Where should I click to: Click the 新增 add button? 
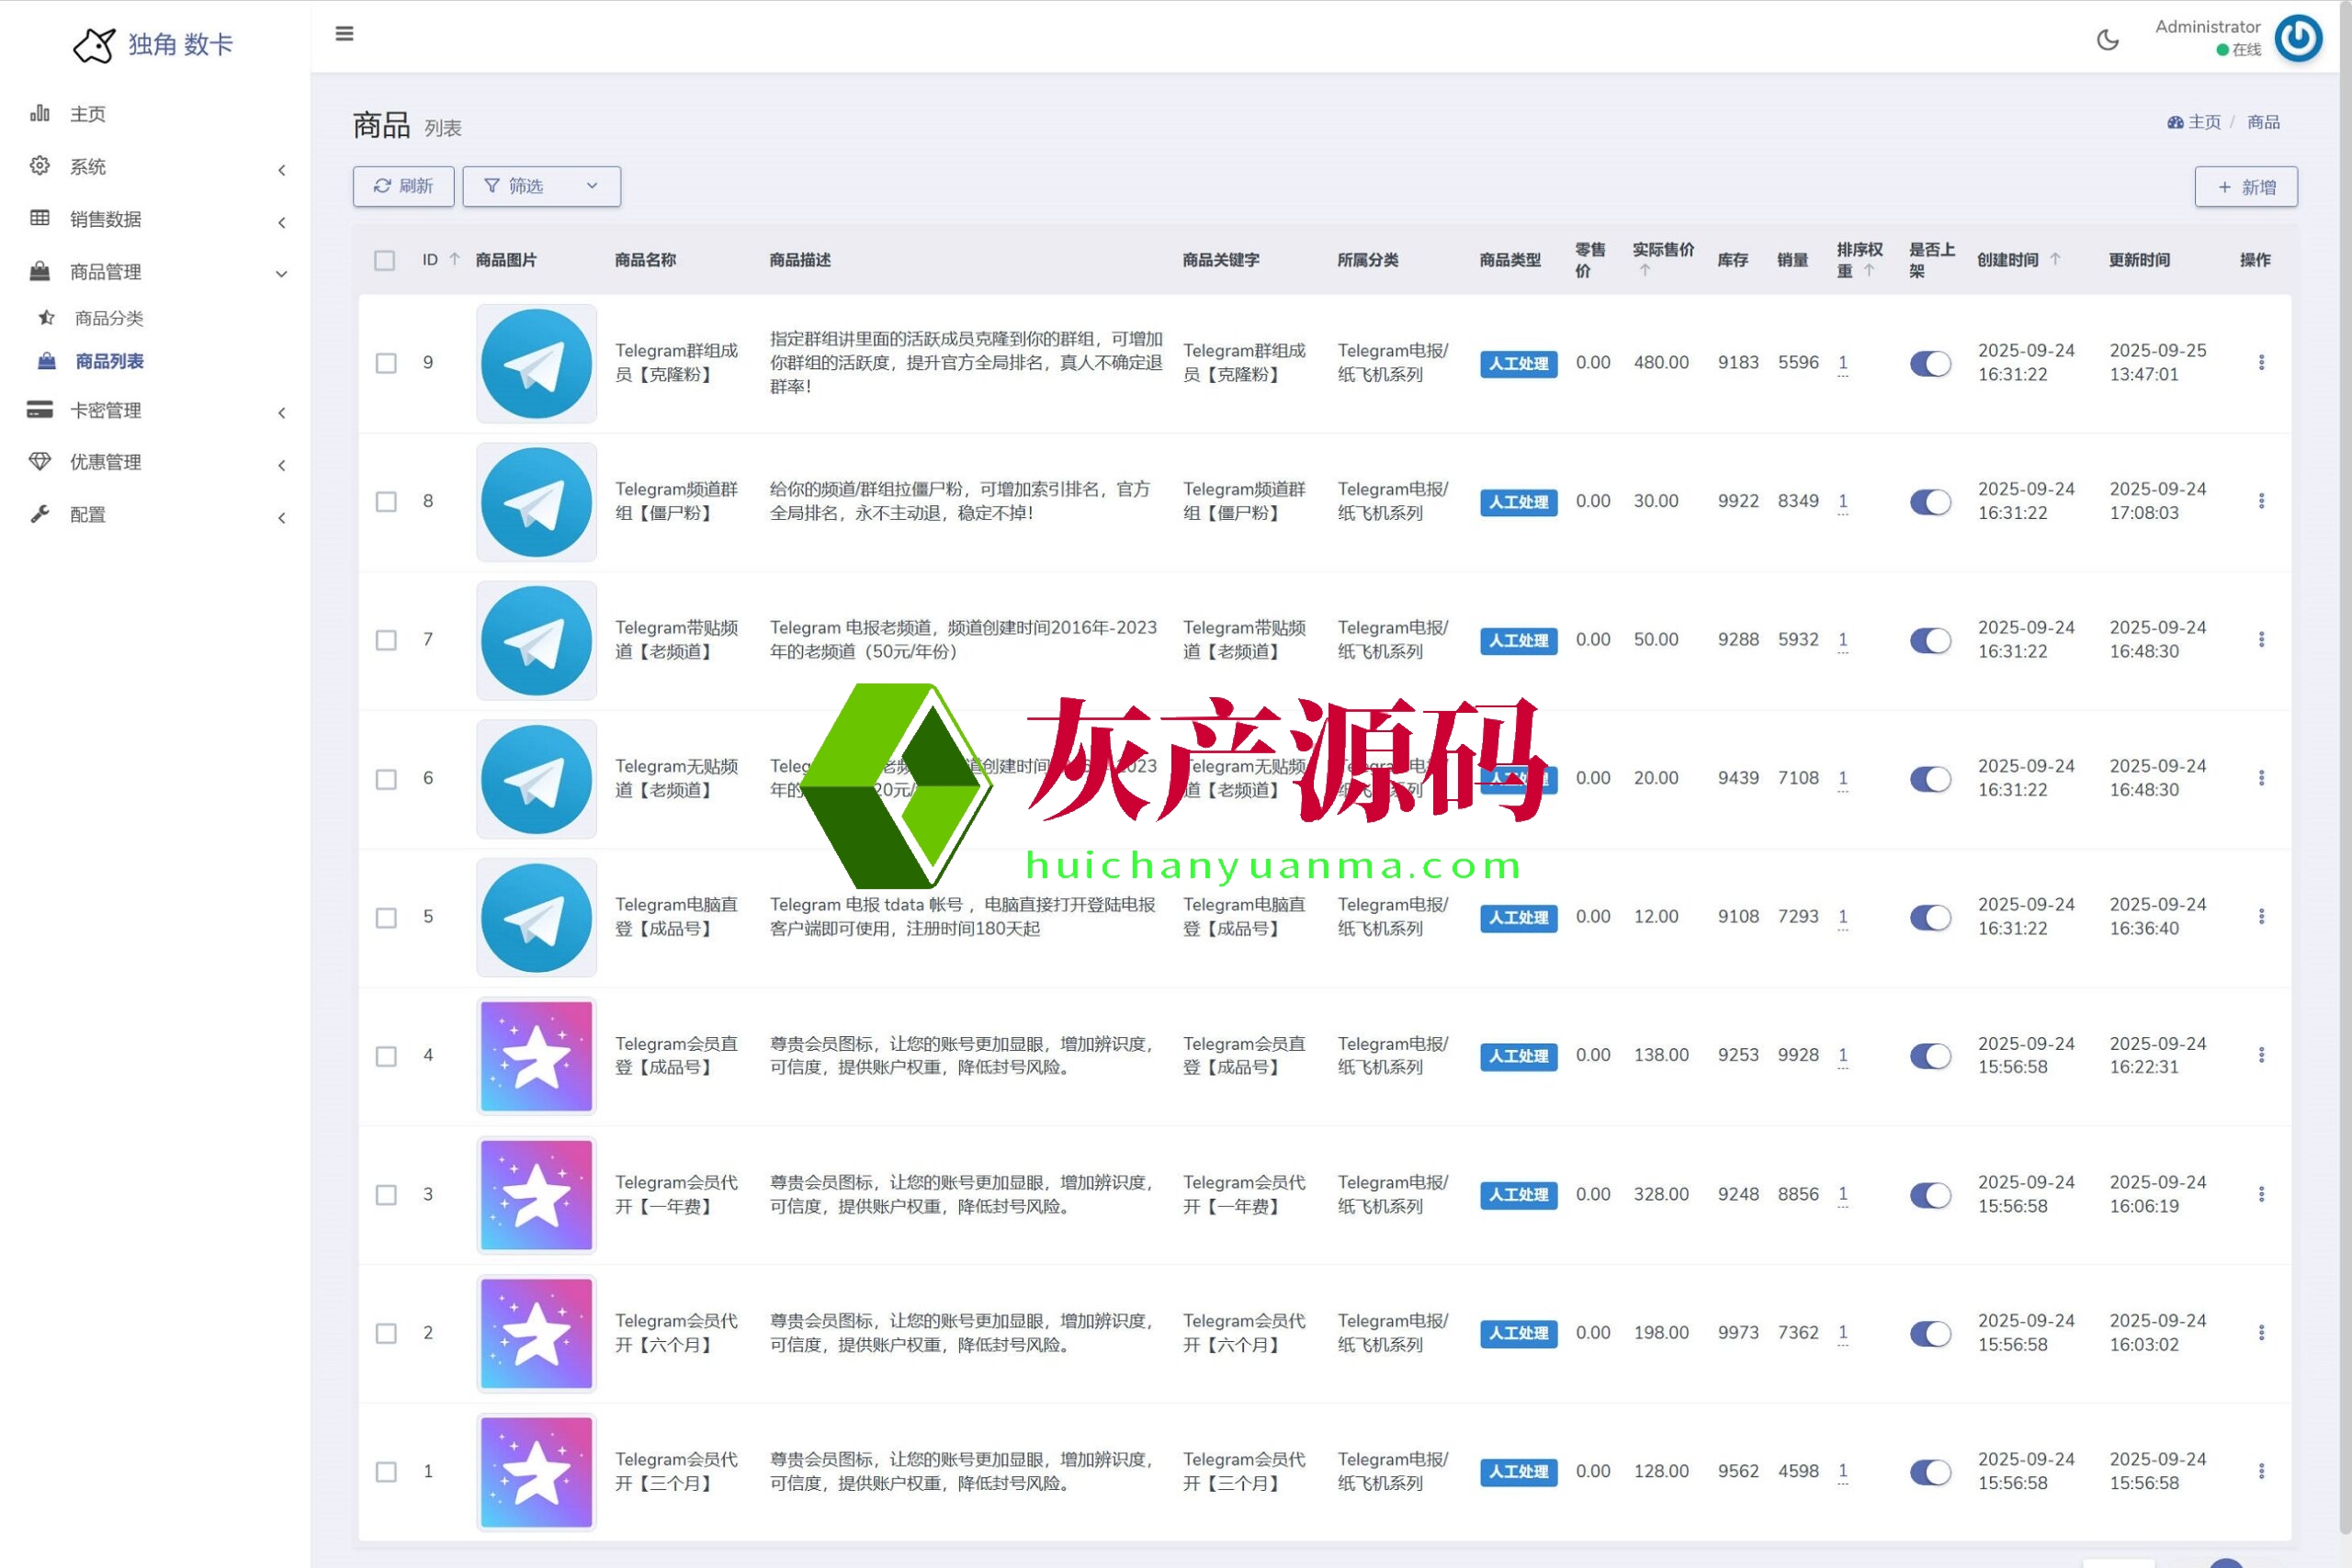click(x=2245, y=187)
